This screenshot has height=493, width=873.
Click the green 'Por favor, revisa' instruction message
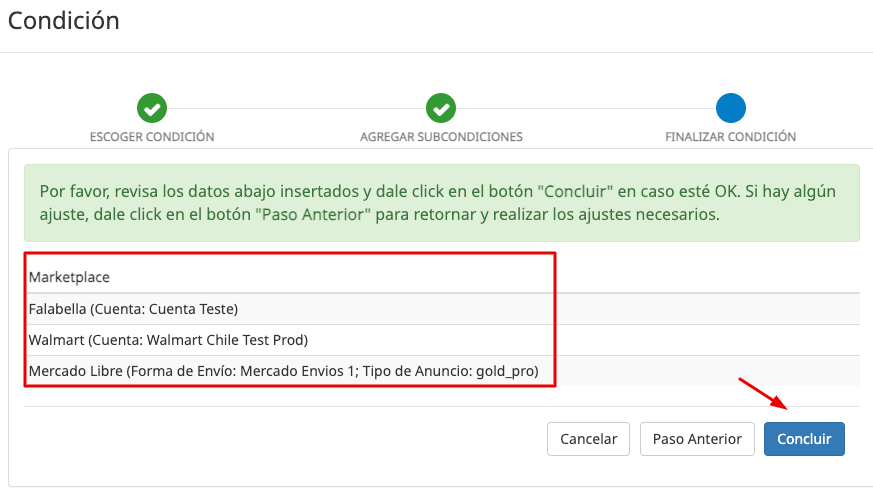click(x=442, y=203)
